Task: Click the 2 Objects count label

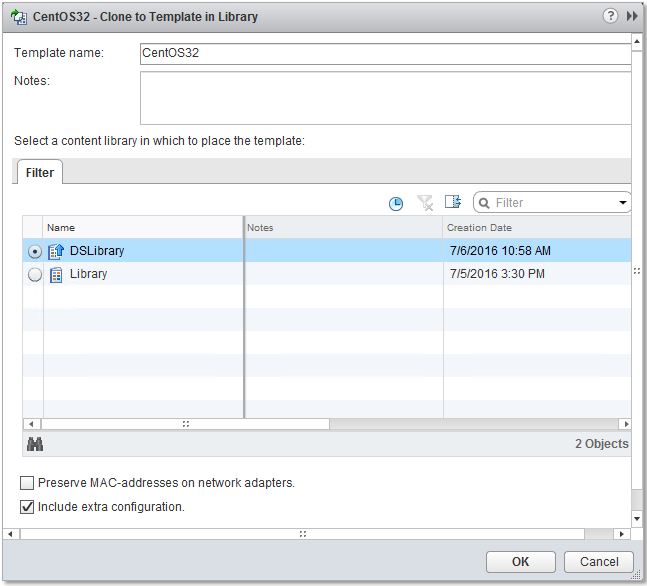Action: [602, 444]
